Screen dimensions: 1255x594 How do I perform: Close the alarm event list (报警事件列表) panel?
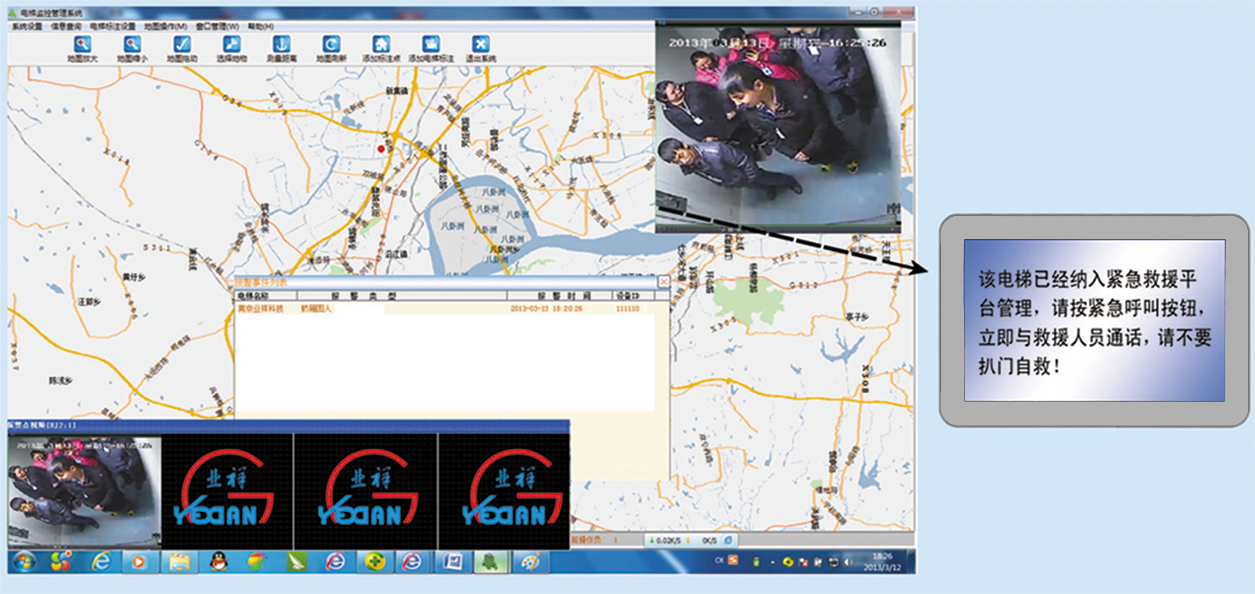point(662,283)
